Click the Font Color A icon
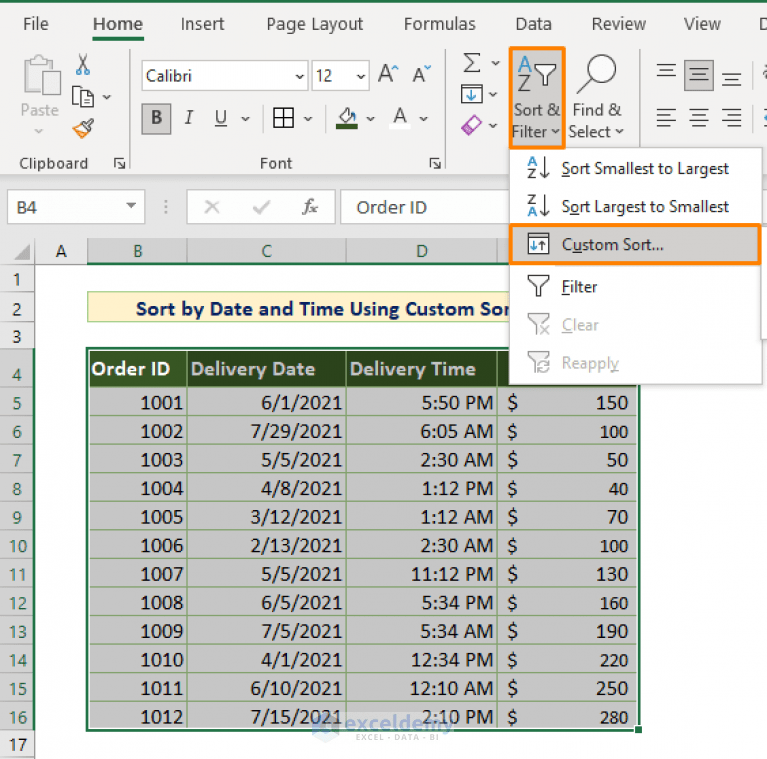 coord(400,118)
